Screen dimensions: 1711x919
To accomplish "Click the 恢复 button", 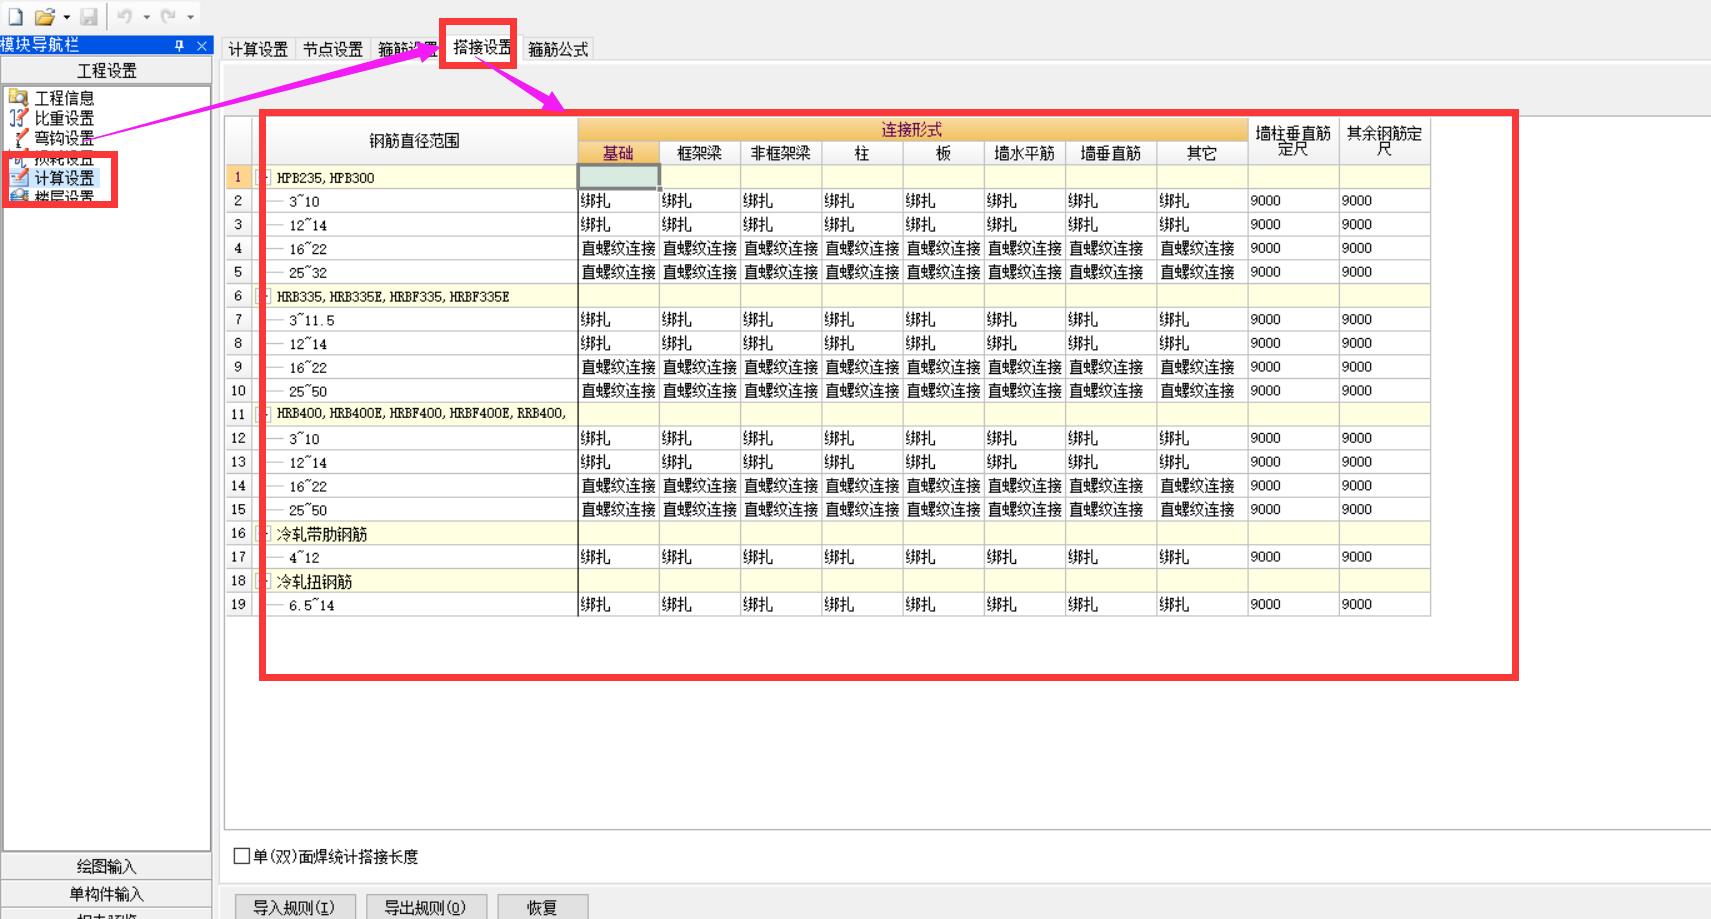I will [x=542, y=907].
